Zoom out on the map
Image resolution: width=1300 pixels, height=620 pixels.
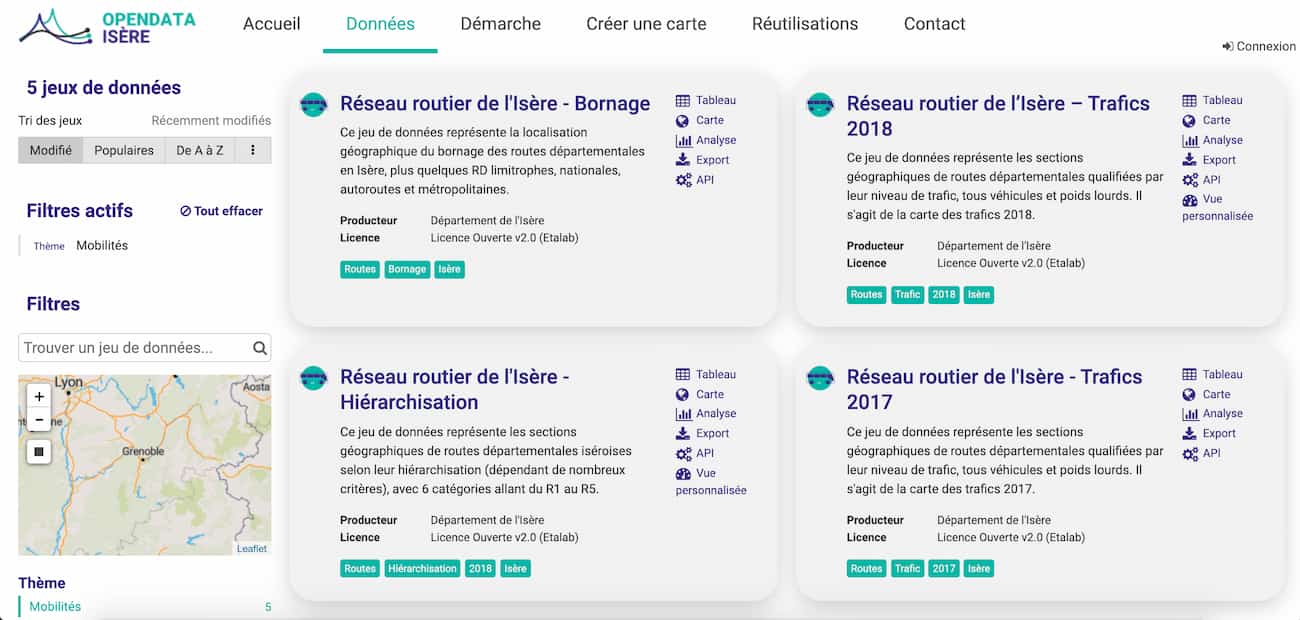(39, 420)
